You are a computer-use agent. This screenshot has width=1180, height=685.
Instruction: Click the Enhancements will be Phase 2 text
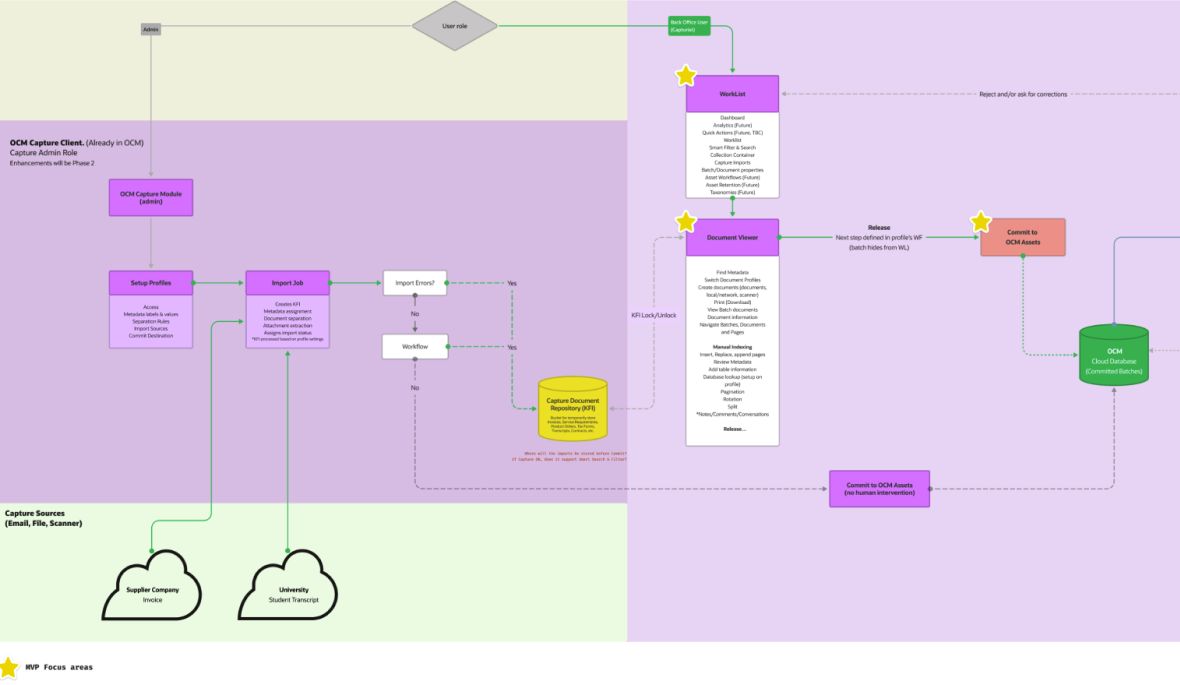click(52, 163)
